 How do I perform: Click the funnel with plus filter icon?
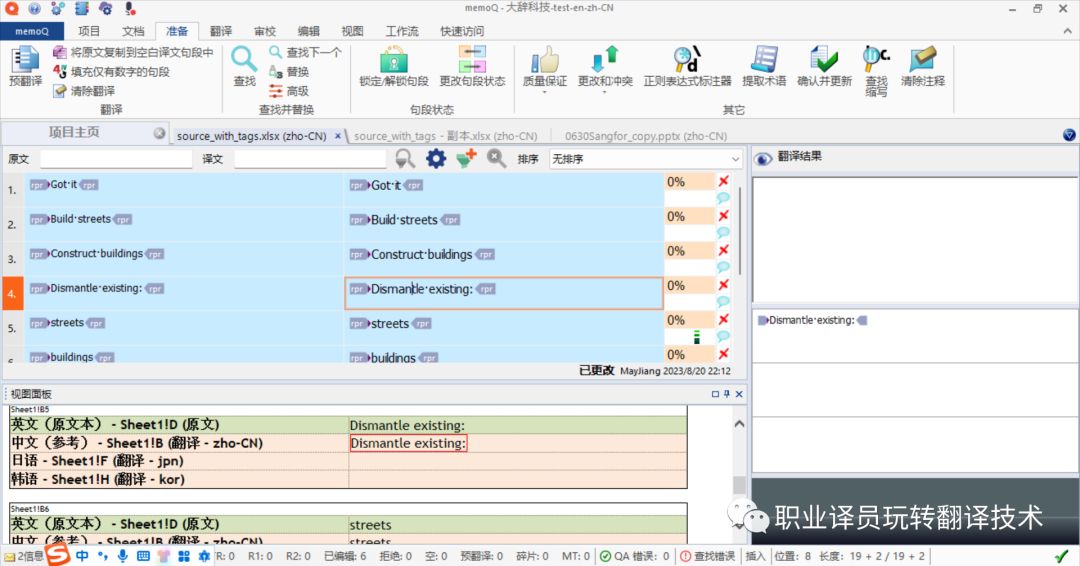coord(466,158)
